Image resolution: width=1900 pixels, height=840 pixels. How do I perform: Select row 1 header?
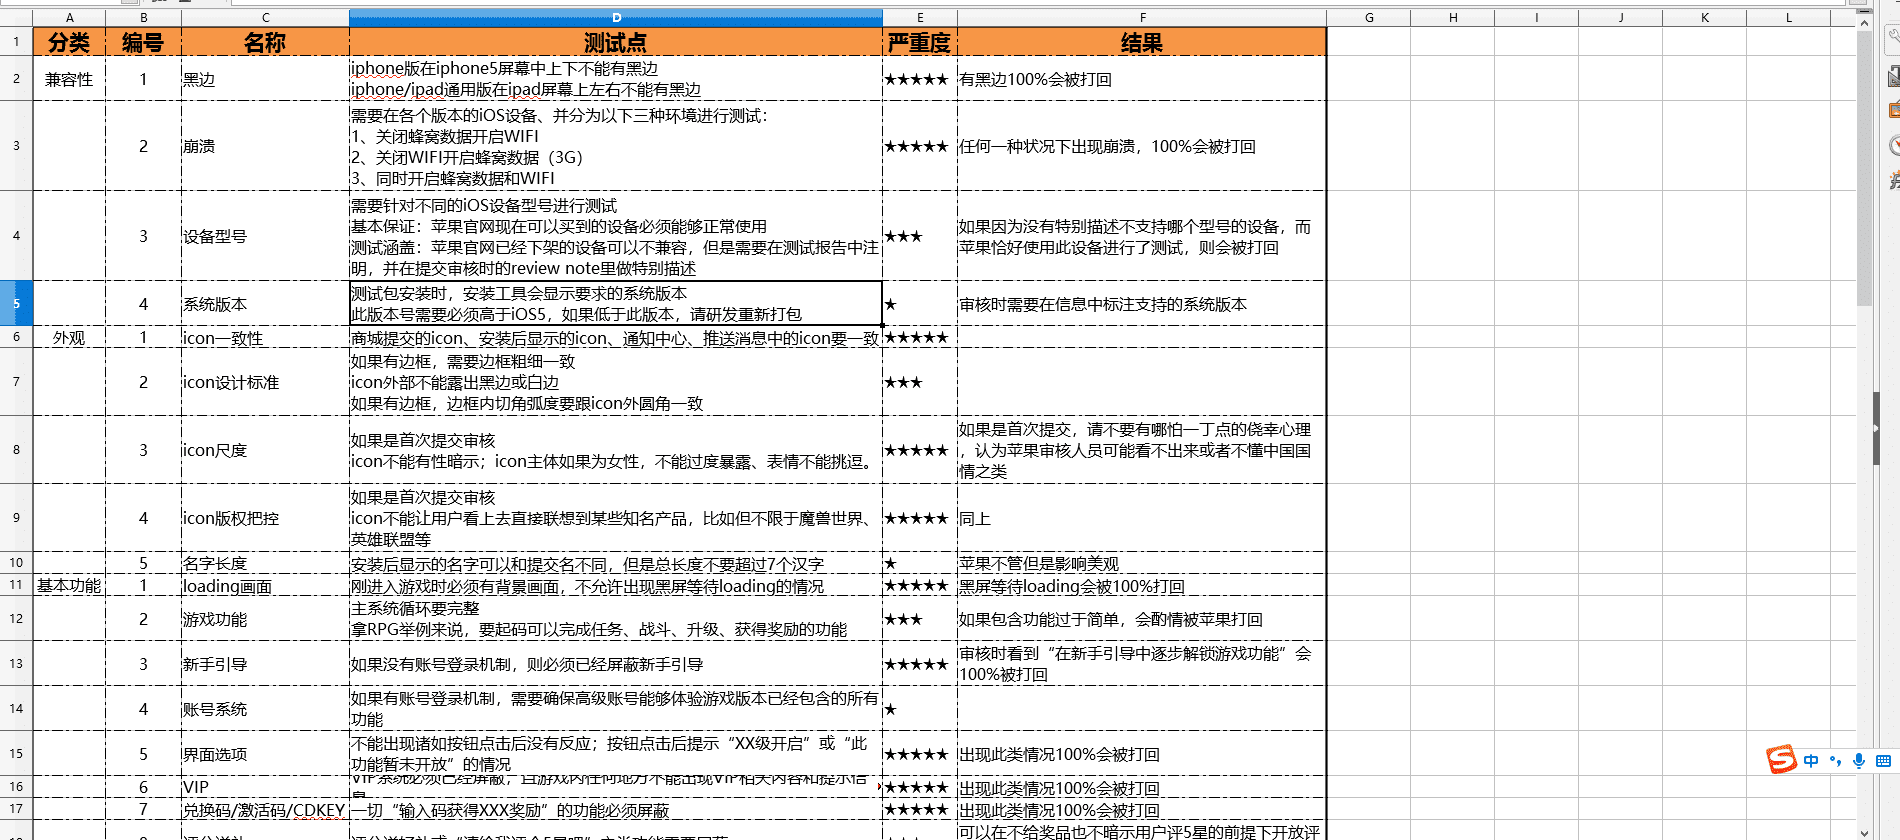(16, 41)
